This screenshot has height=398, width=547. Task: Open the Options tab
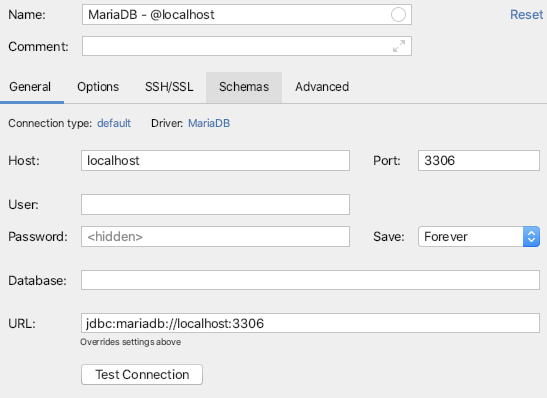tap(98, 87)
